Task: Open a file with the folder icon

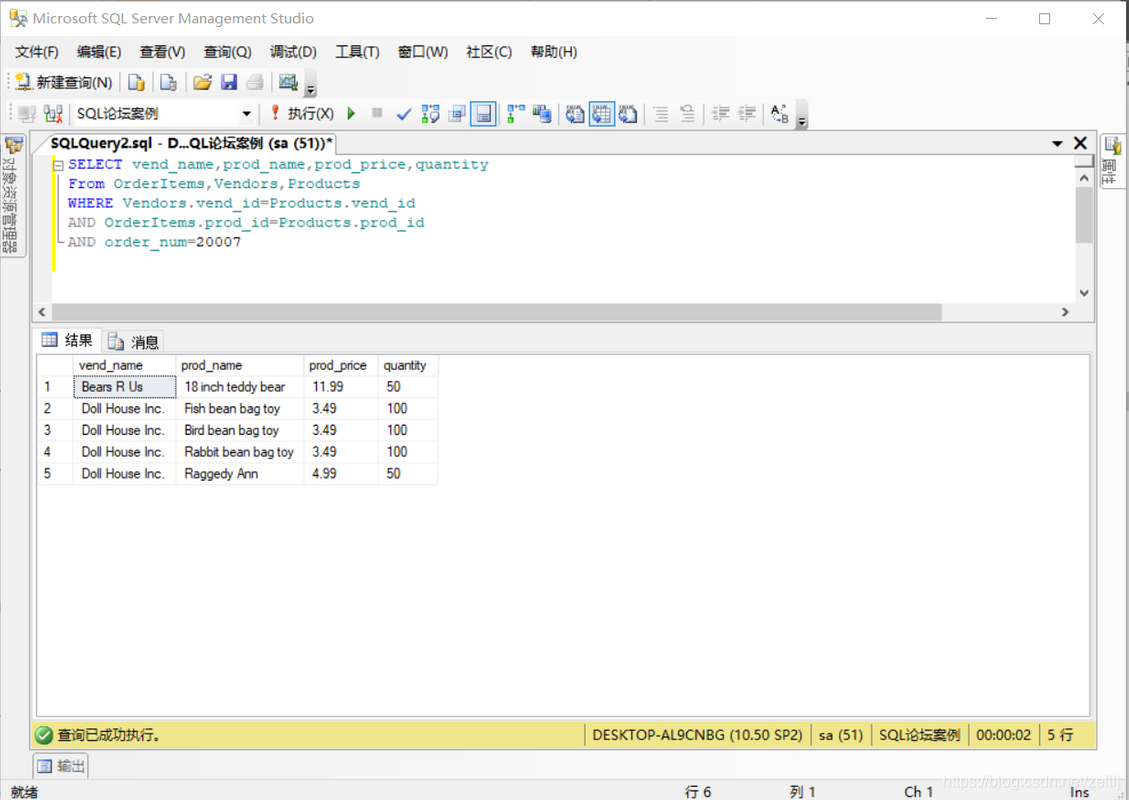Action: 202,82
